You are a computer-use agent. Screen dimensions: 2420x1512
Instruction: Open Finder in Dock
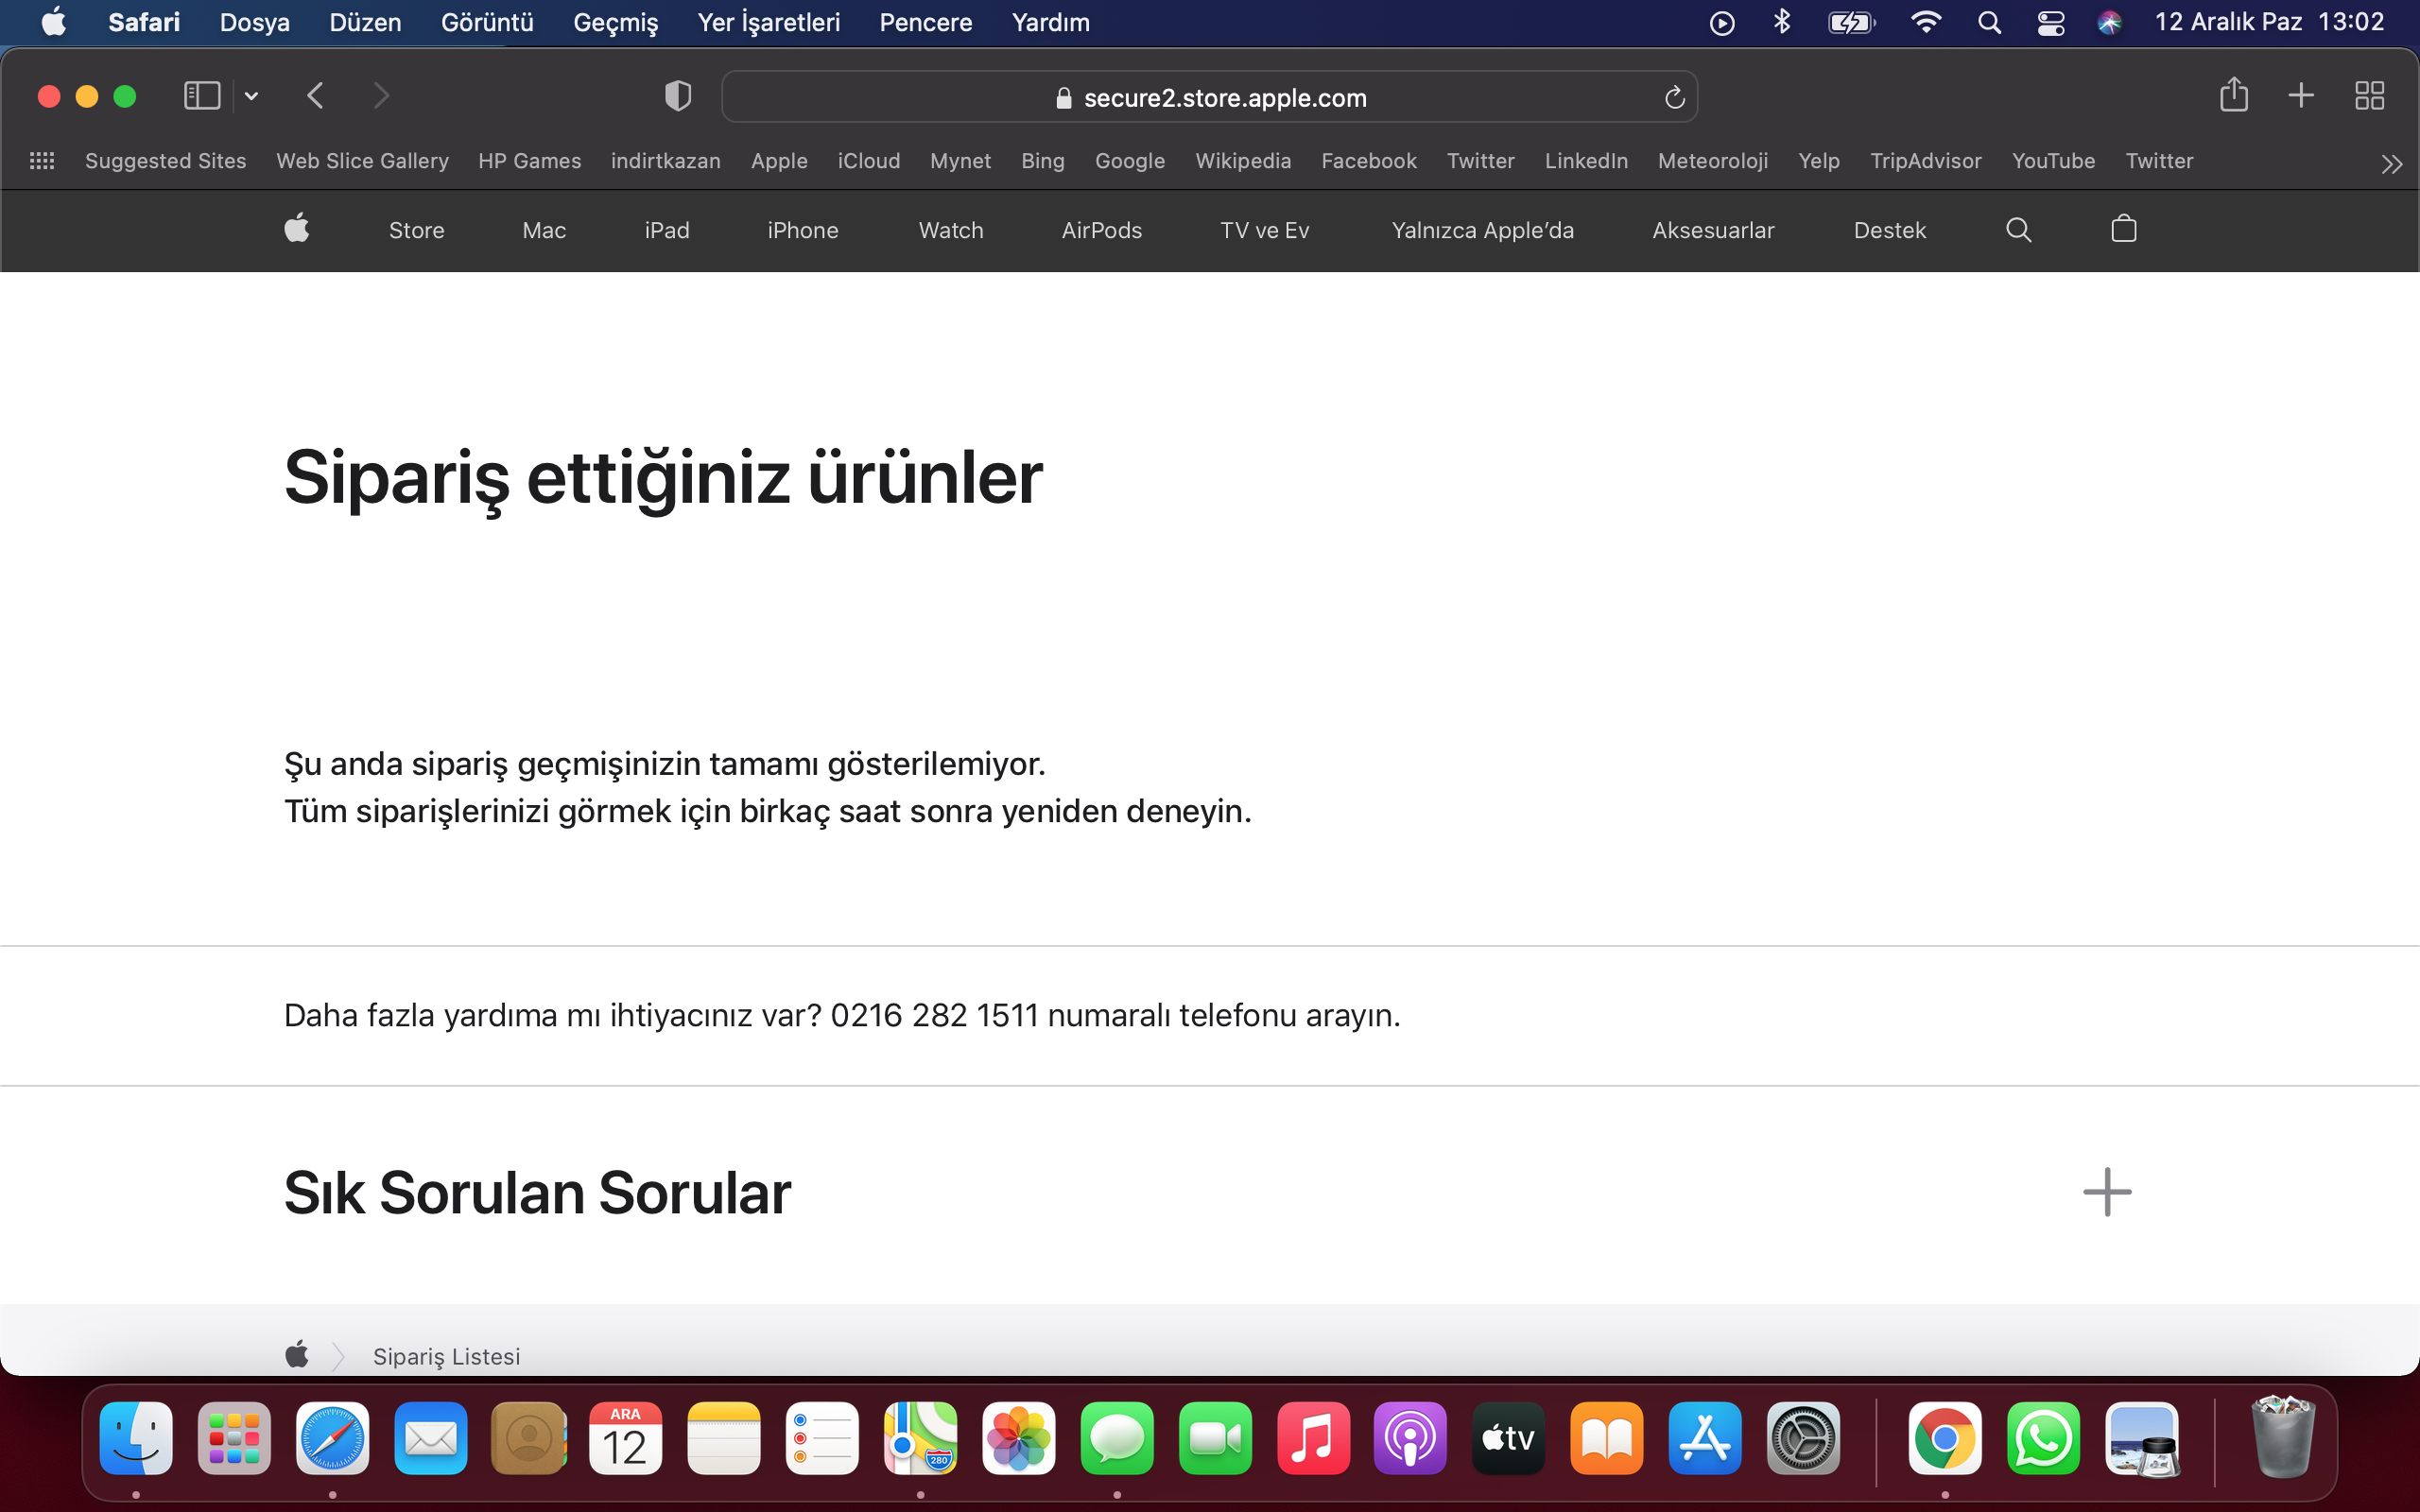coord(136,1439)
